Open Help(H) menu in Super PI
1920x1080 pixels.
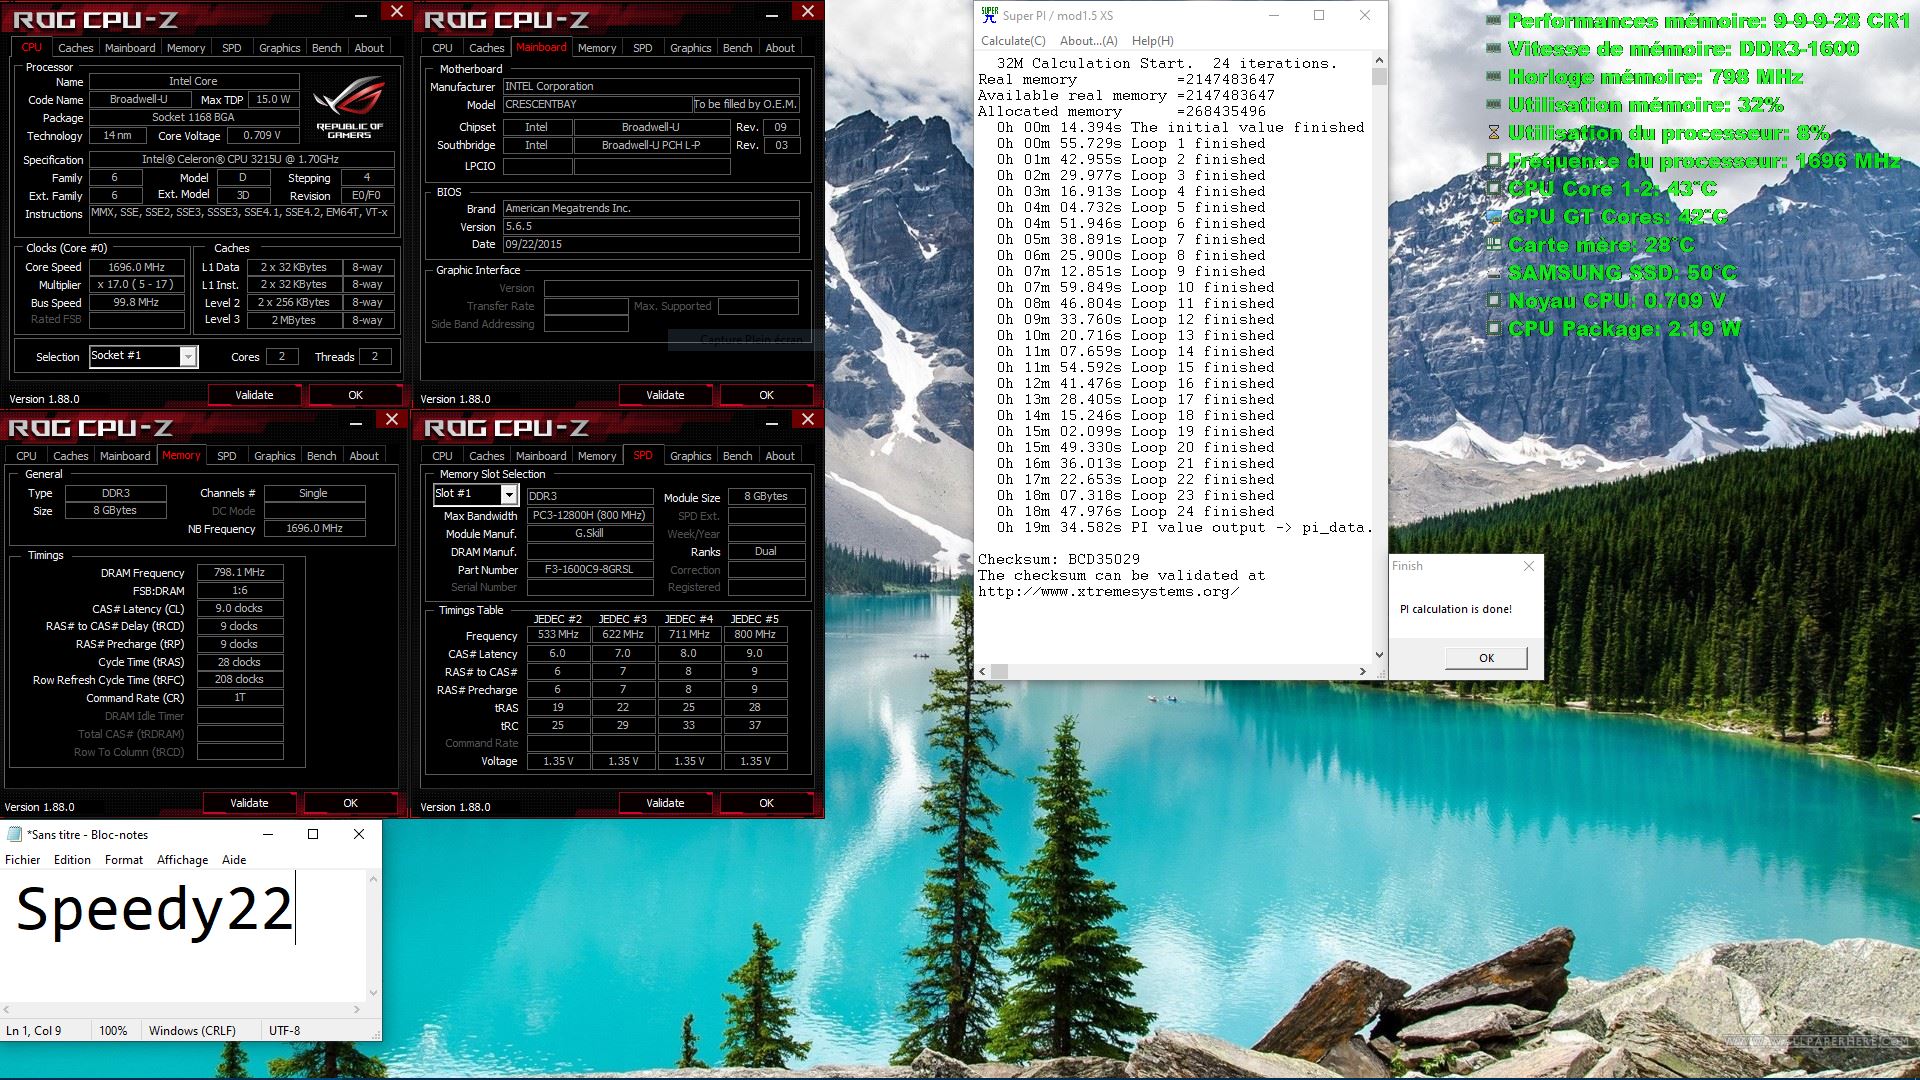pos(1152,41)
